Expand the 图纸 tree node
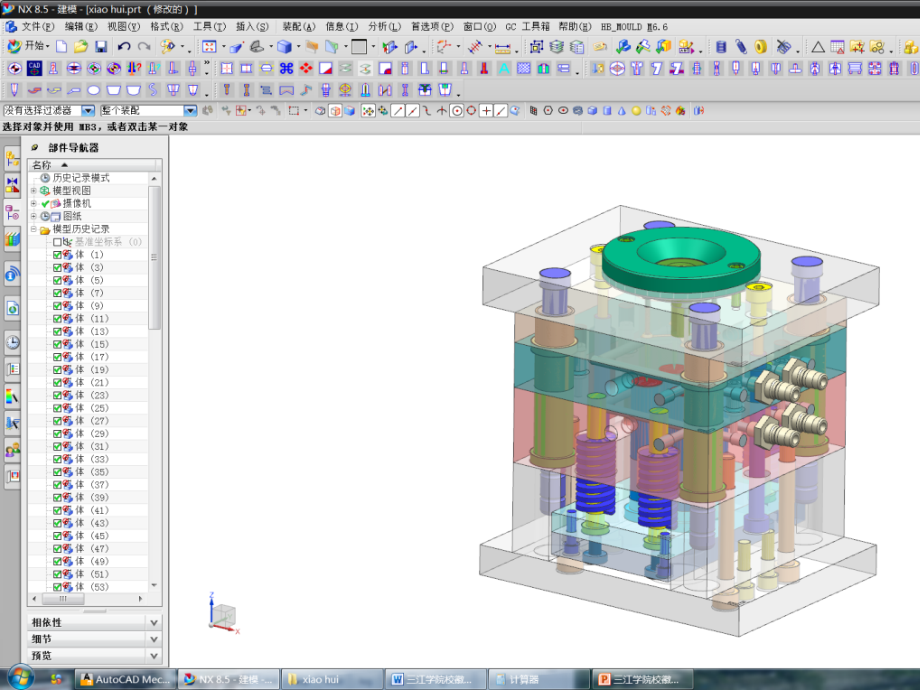Image resolution: width=920 pixels, height=690 pixels. click(33, 217)
